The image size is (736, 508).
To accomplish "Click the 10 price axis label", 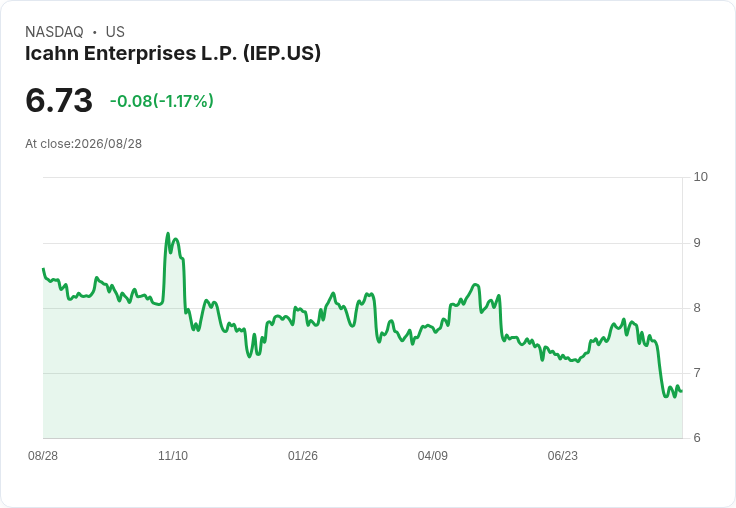I will coord(700,177).
